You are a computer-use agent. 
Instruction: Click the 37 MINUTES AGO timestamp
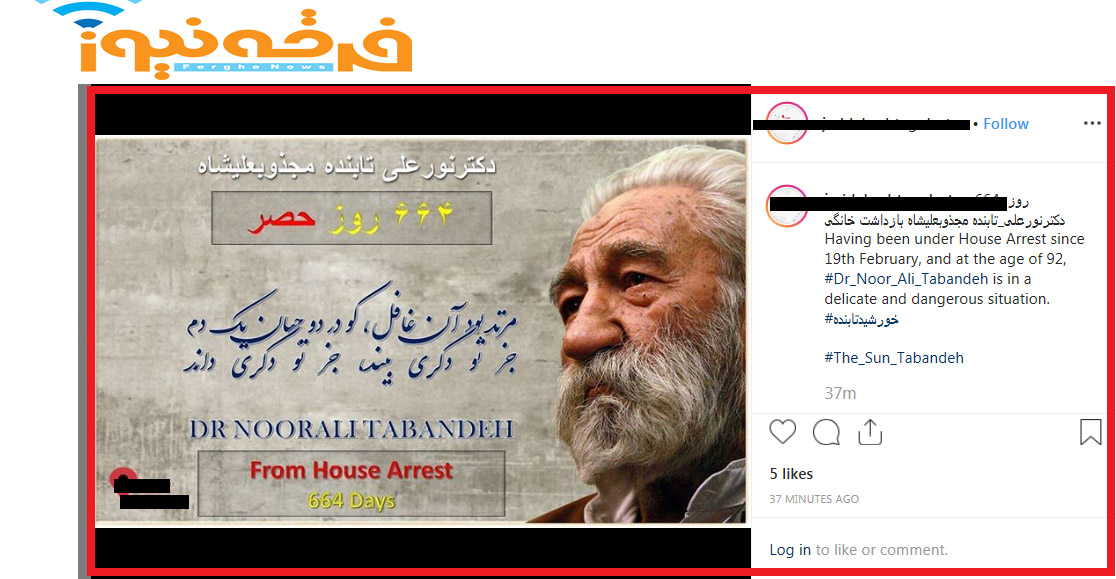(x=814, y=499)
